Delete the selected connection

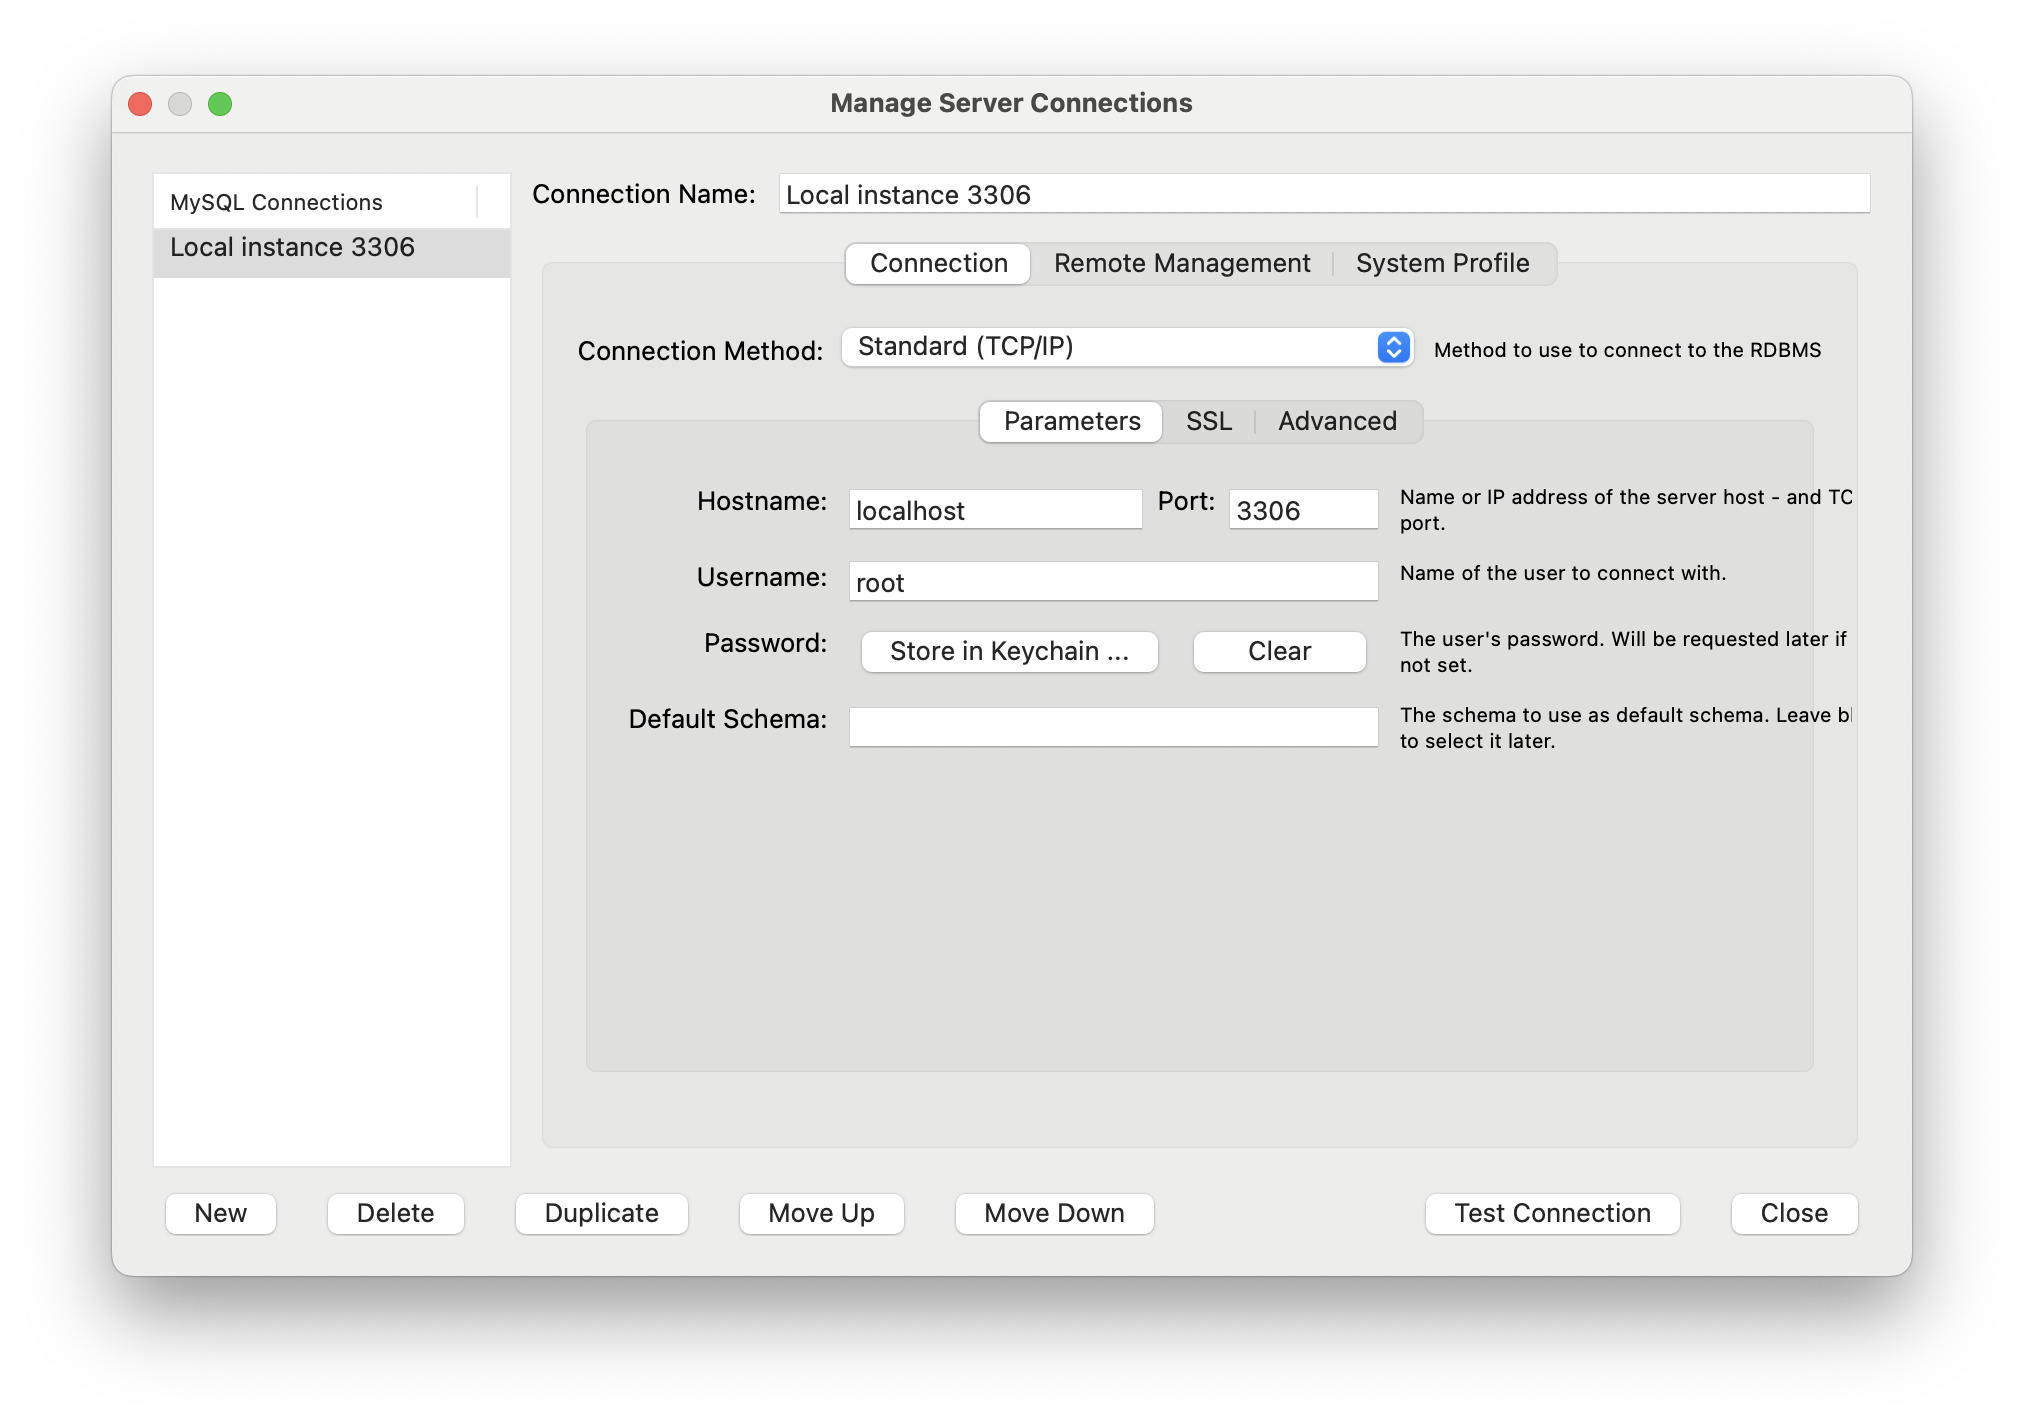coord(395,1213)
